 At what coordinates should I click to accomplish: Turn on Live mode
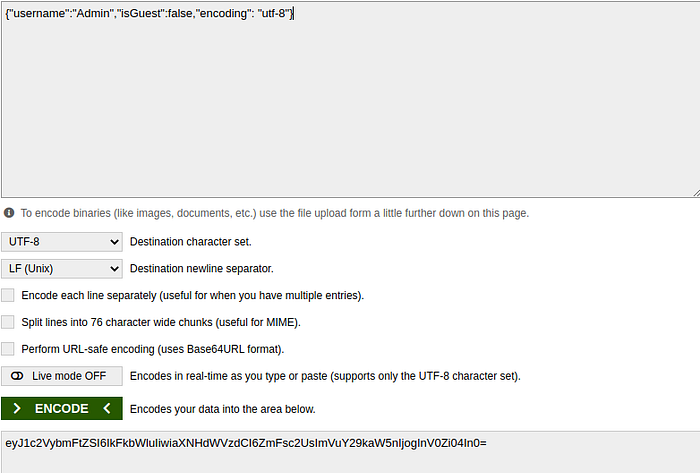tap(62, 376)
